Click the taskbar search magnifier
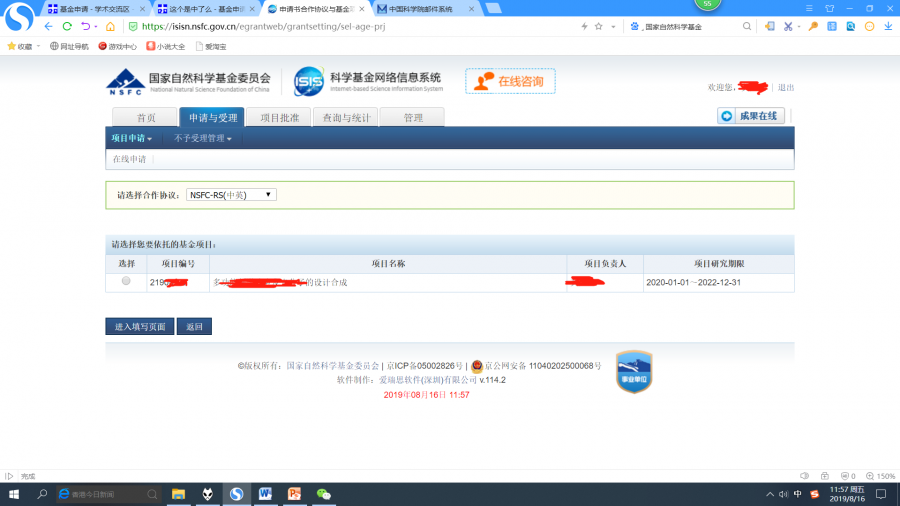Screen dimensions: 900x506 point(42,494)
